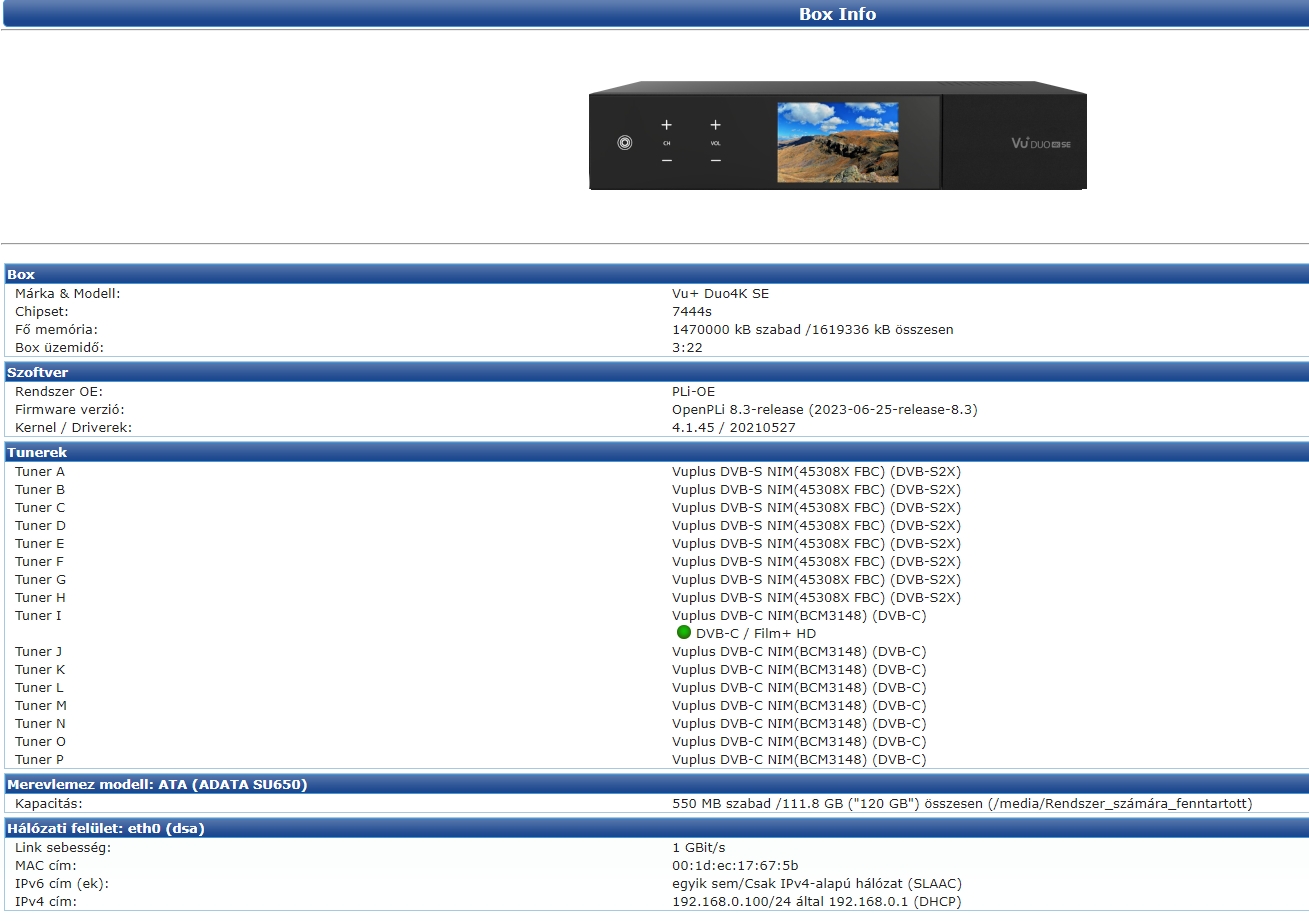This screenshot has width=1309, height=921.
Task: Select the Szoftver section header
Action: 656,372
